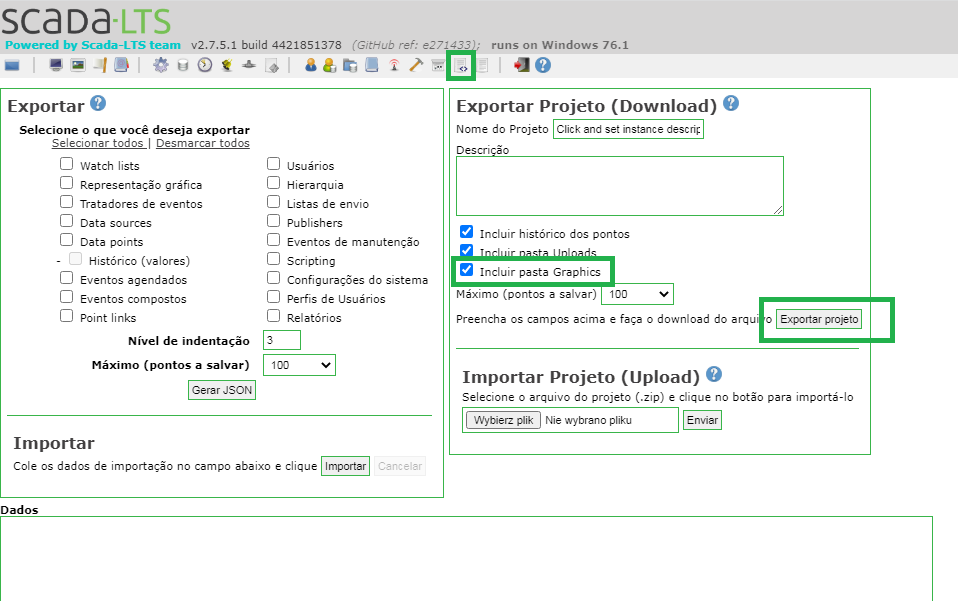Click Selecionar todos link
The width and height of the screenshot is (958, 601).
coord(98,143)
